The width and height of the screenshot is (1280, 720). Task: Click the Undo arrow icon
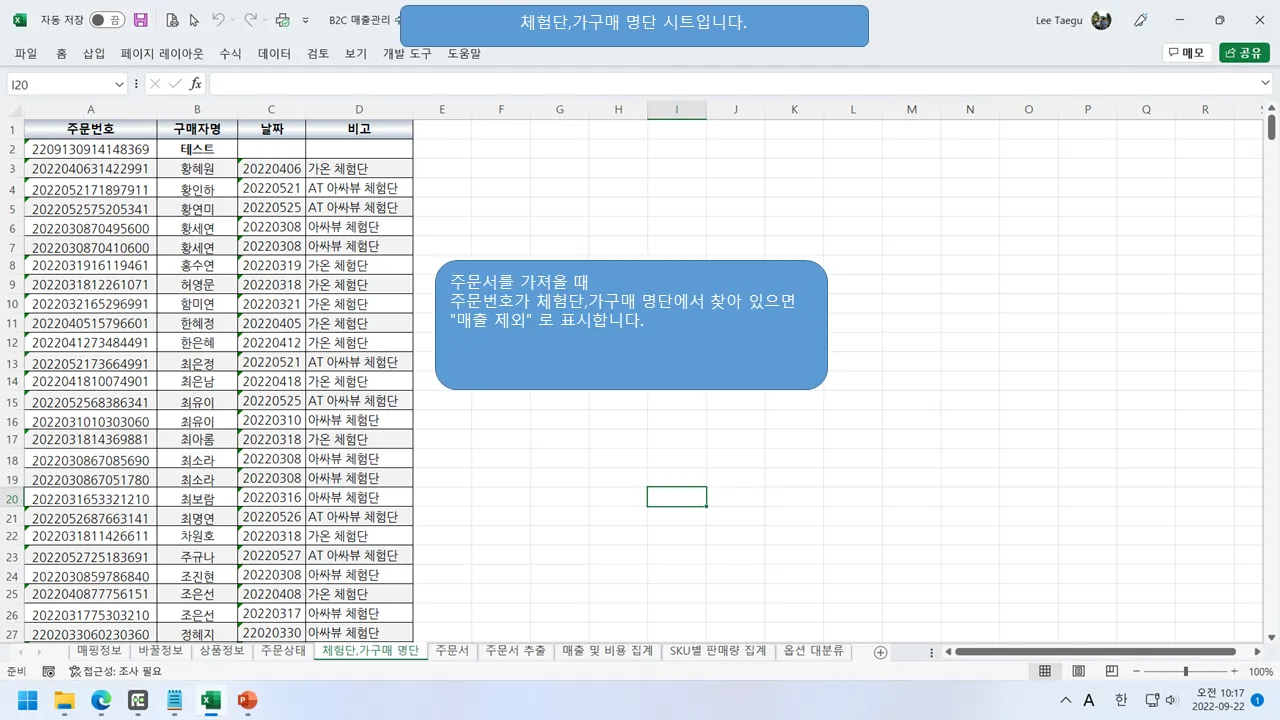[218, 20]
